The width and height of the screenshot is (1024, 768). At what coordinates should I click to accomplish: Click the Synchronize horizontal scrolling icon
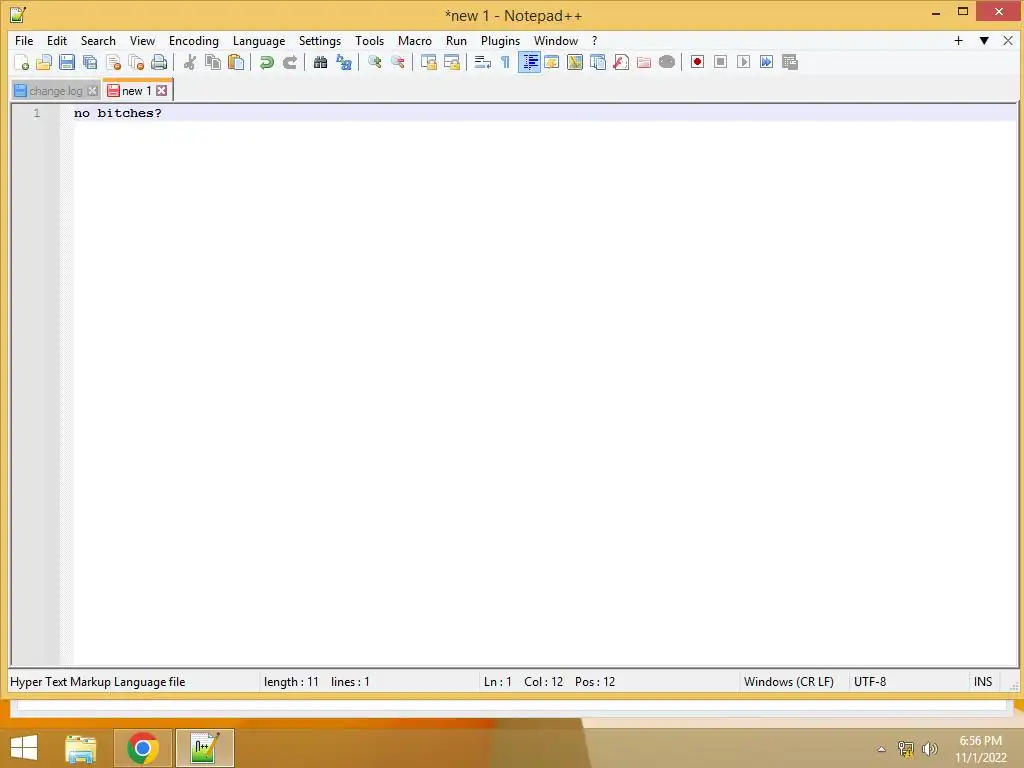452,62
